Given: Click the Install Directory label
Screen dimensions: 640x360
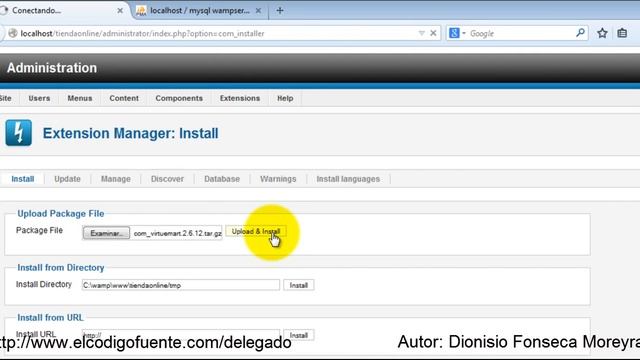Looking at the screenshot, I should pos(44,284).
